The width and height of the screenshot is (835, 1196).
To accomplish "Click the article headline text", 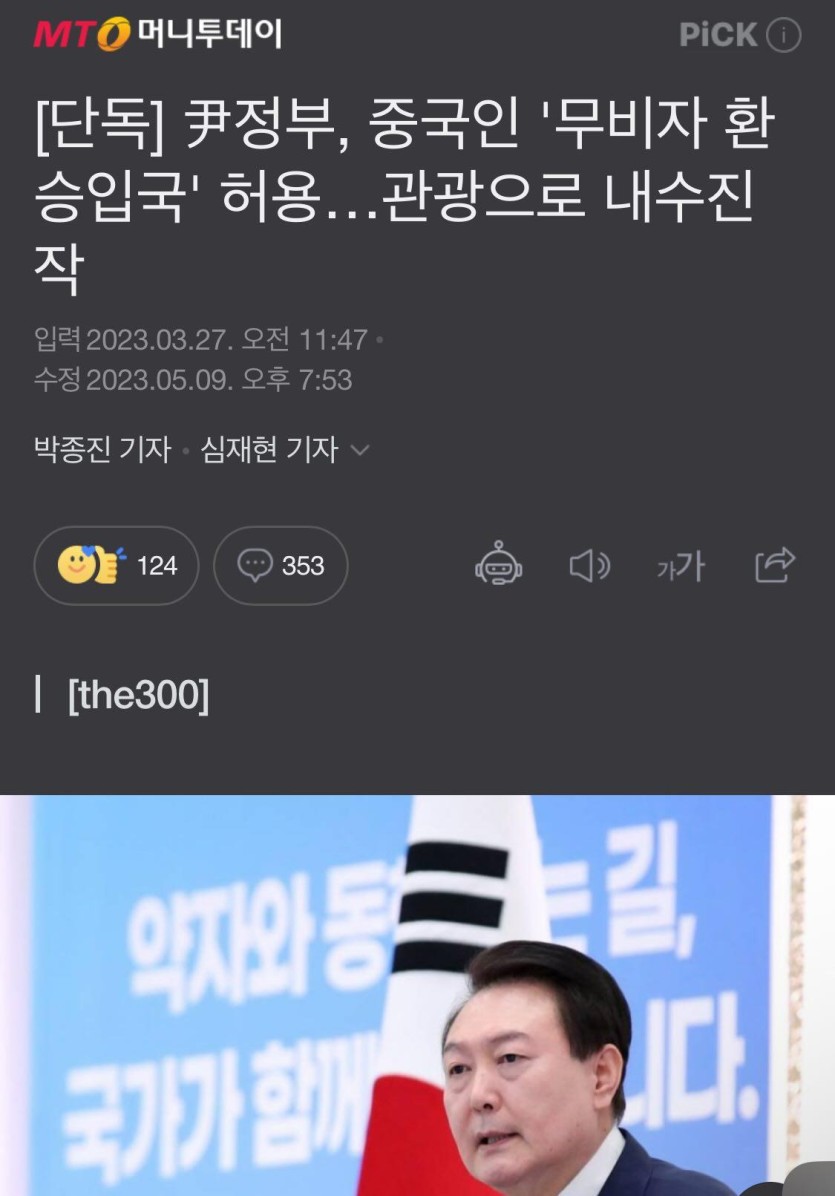I will pos(405,195).
